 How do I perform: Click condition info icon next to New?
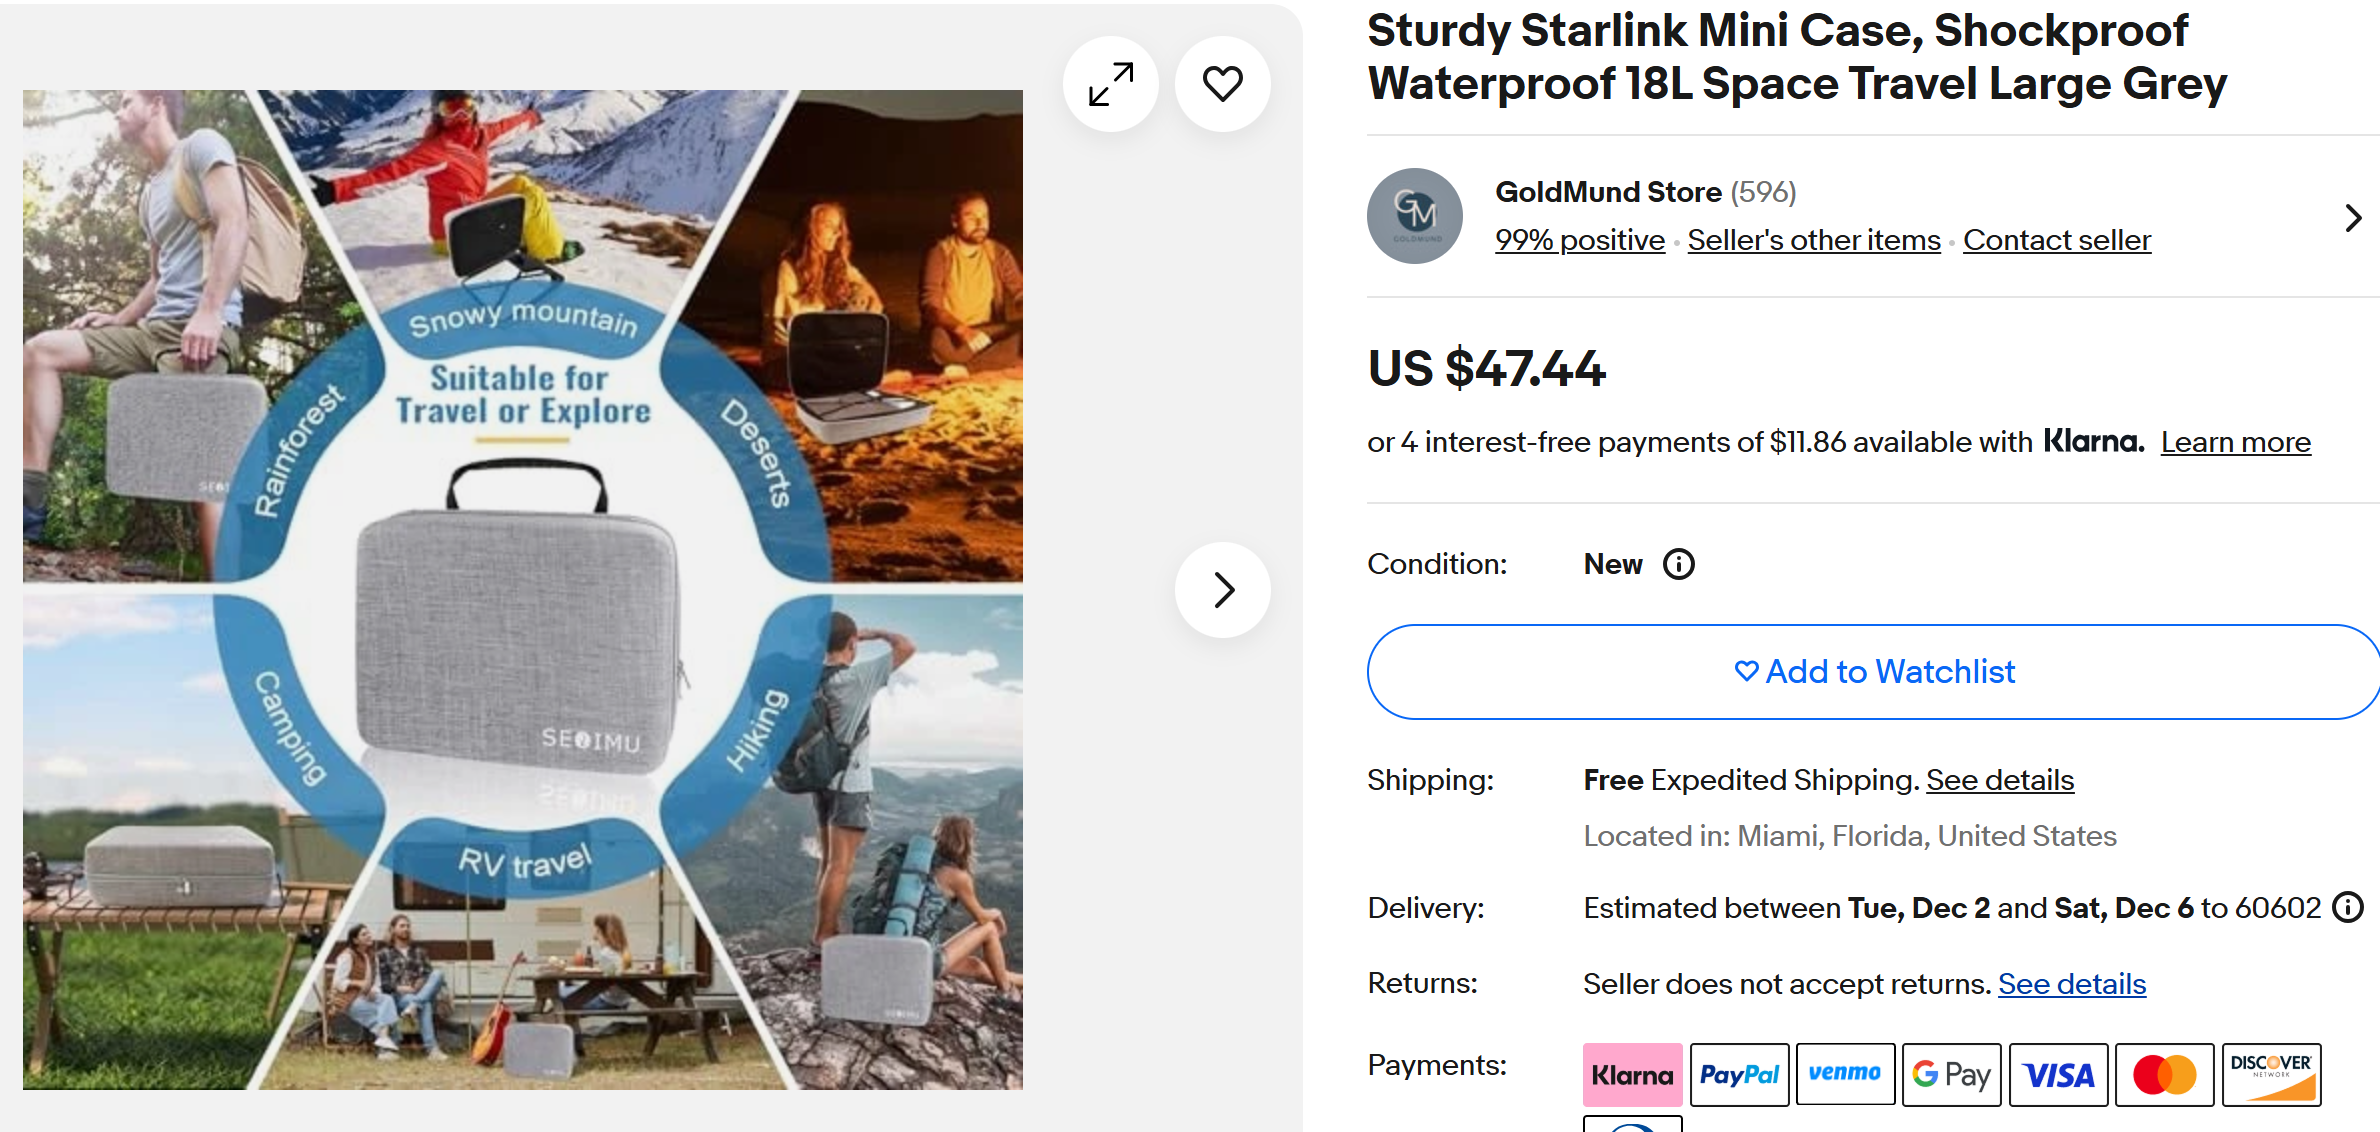1678,565
